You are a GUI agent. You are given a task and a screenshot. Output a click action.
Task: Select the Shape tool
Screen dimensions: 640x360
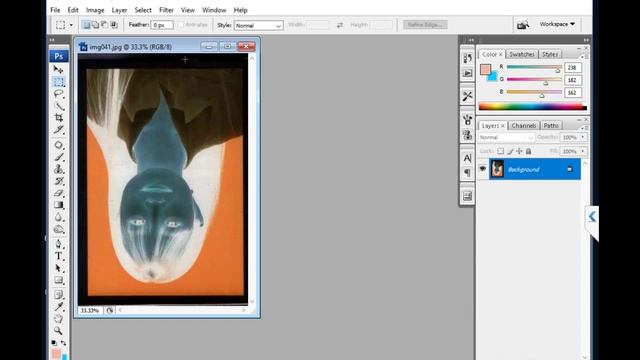pyautogui.click(x=58, y=280)
